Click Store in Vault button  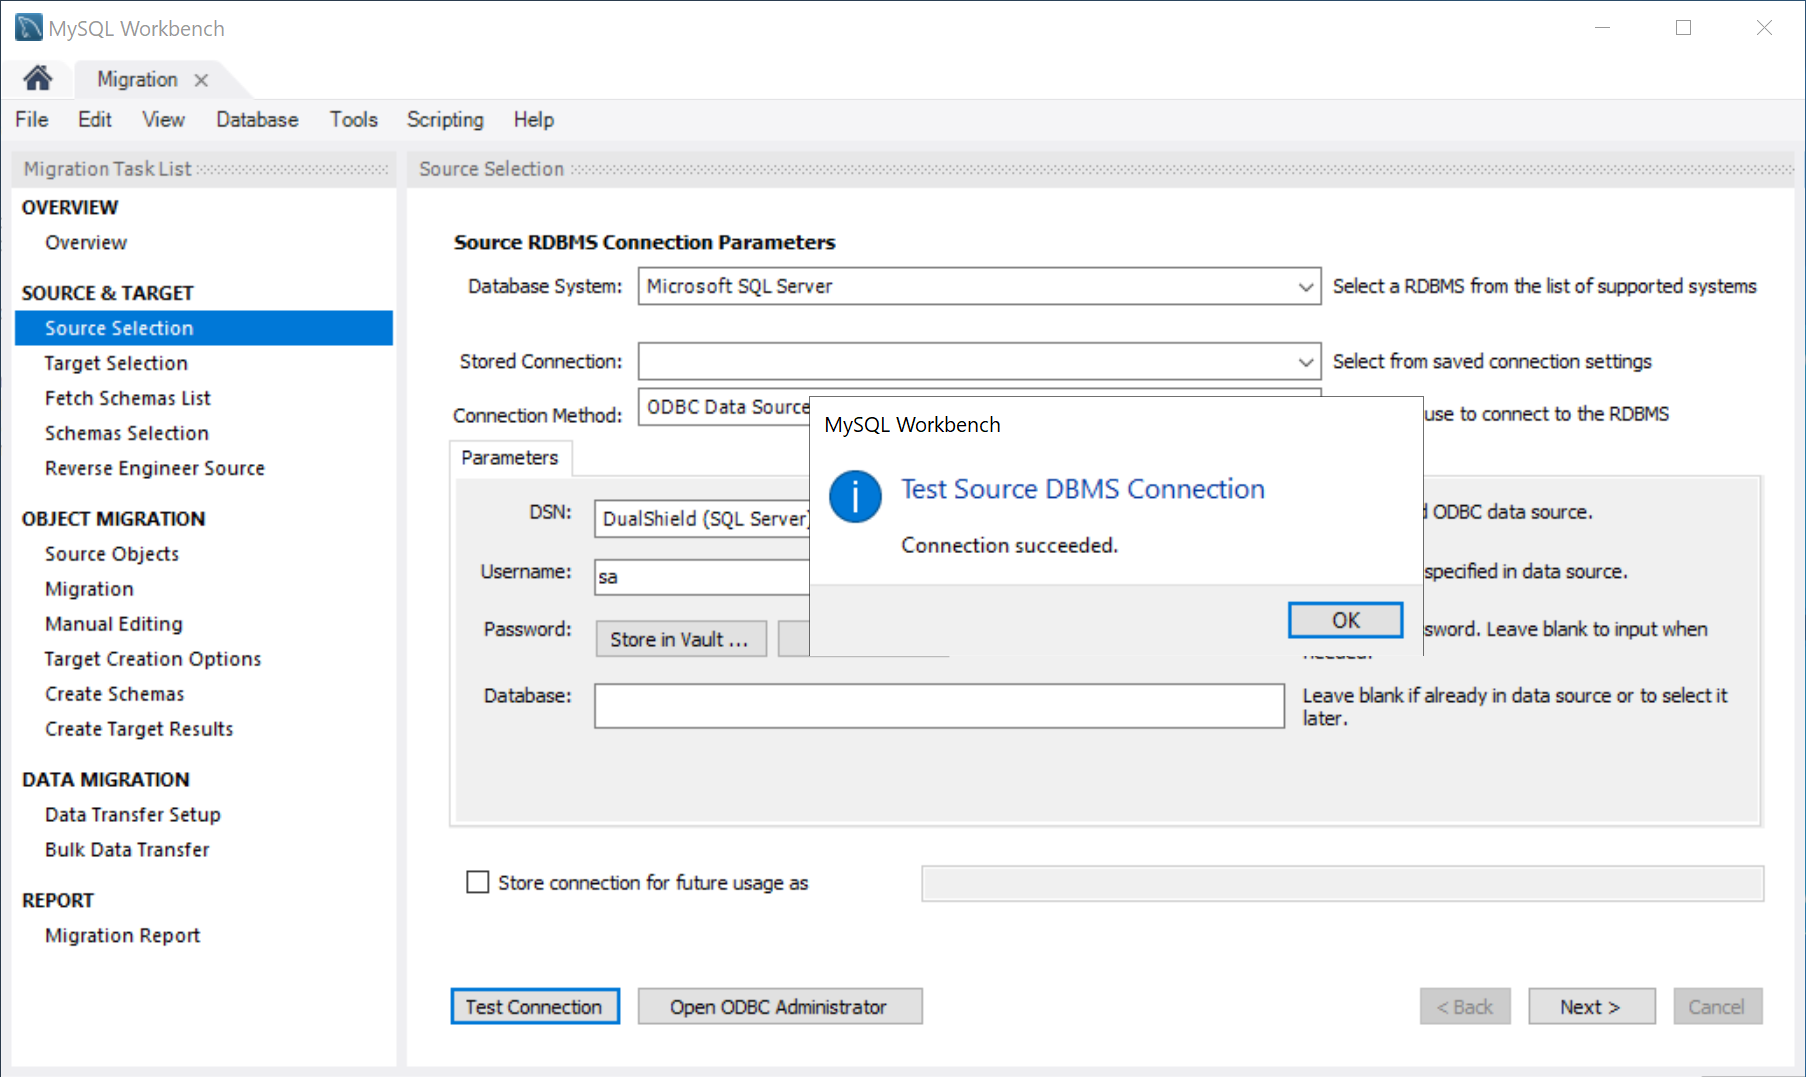pos(680,640)
